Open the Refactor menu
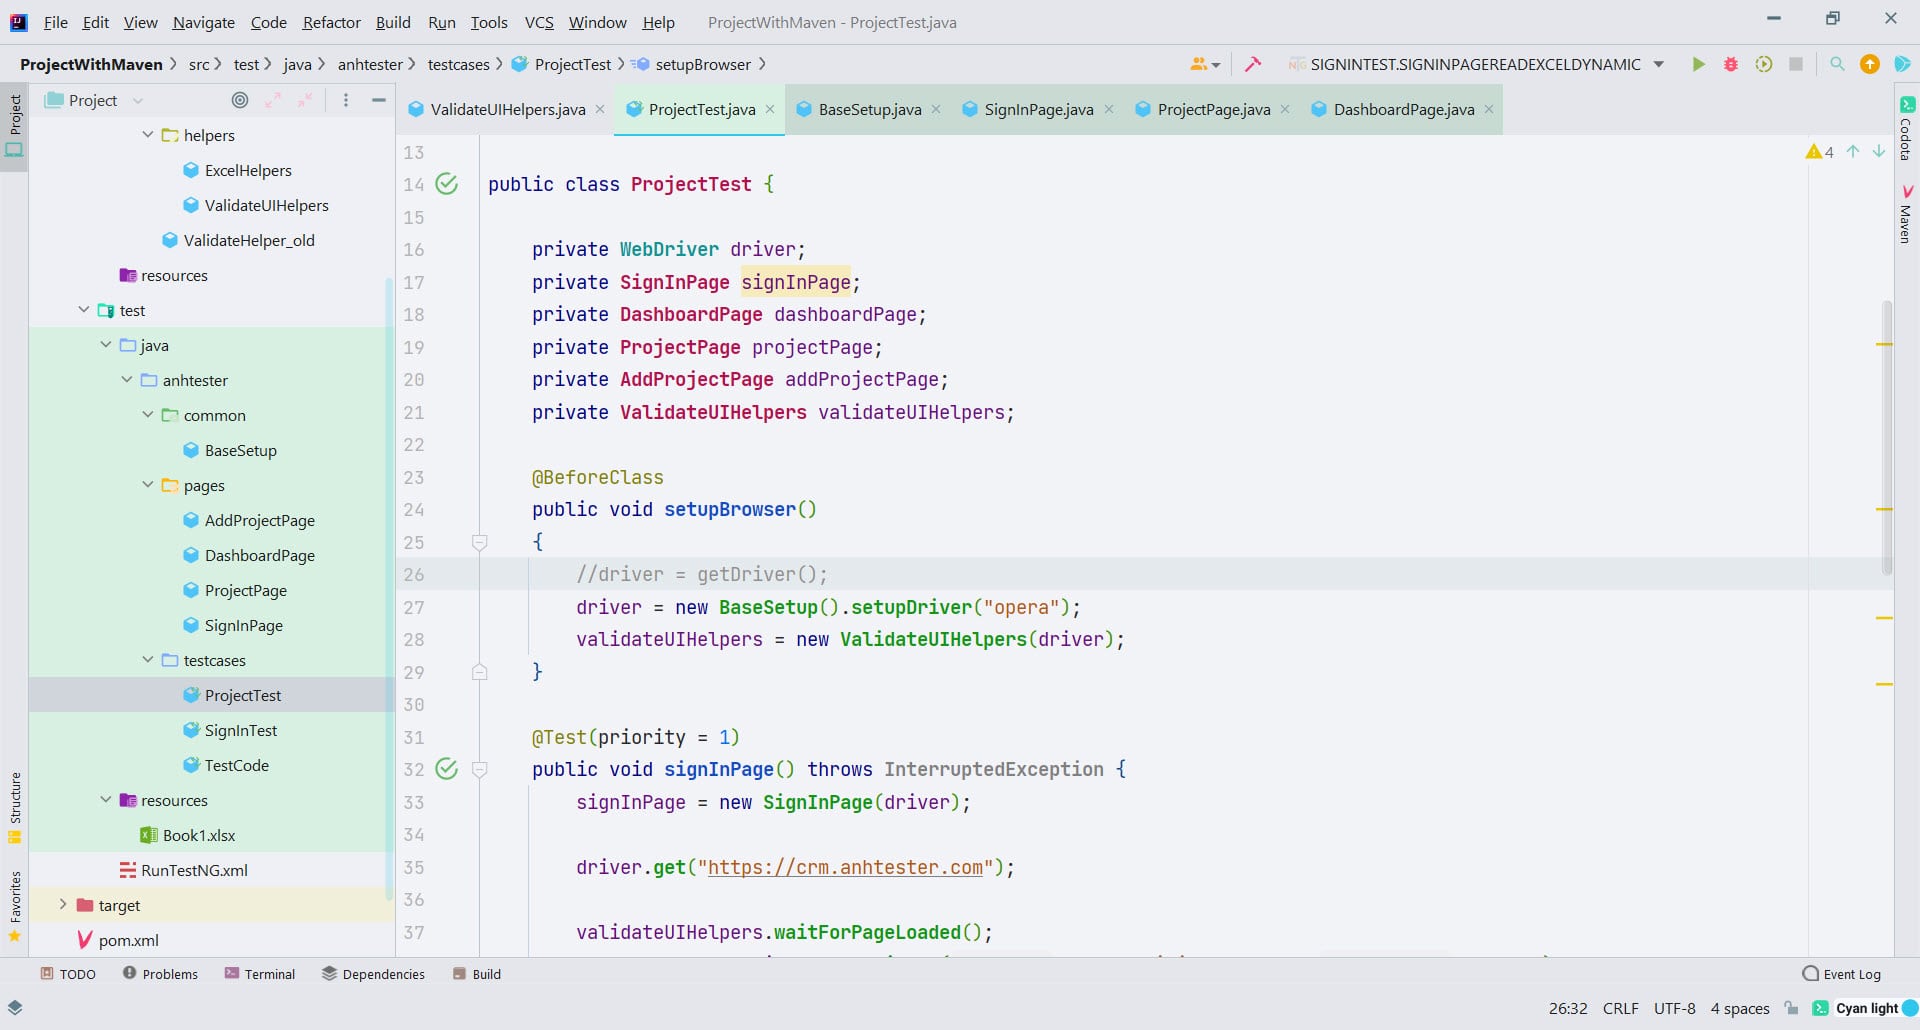 (x=331, y=22)
